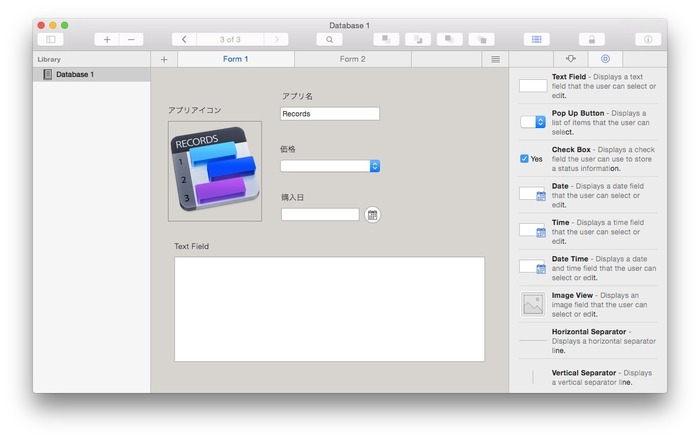Click the Records app icon image

215,171
